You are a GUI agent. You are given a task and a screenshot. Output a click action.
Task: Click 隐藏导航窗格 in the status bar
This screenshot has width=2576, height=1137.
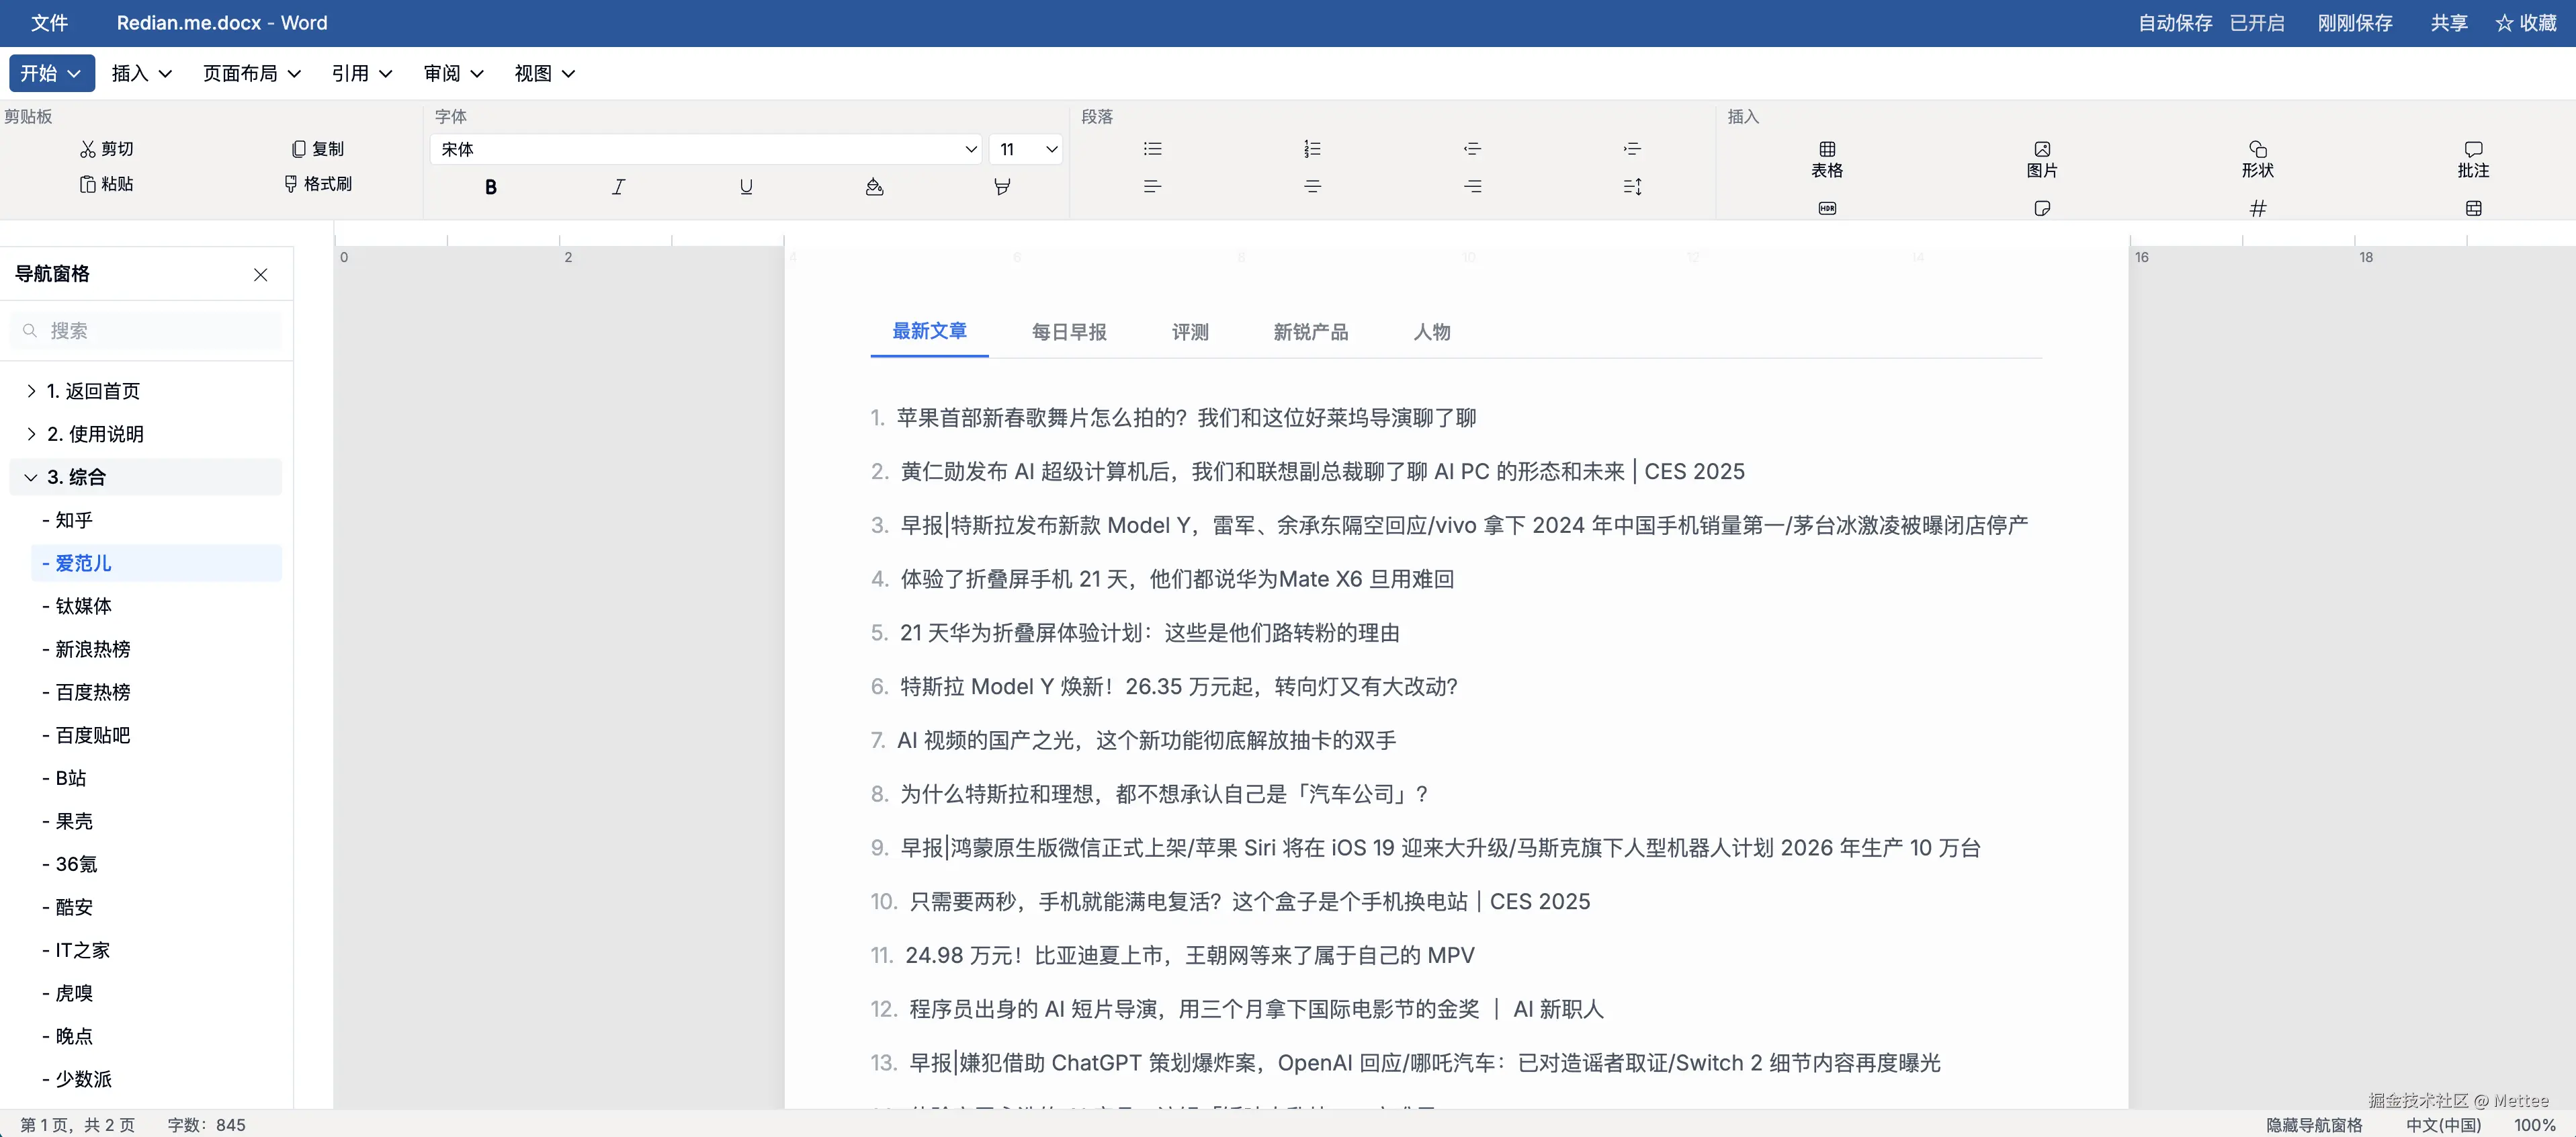(x=2313, y=1124)
